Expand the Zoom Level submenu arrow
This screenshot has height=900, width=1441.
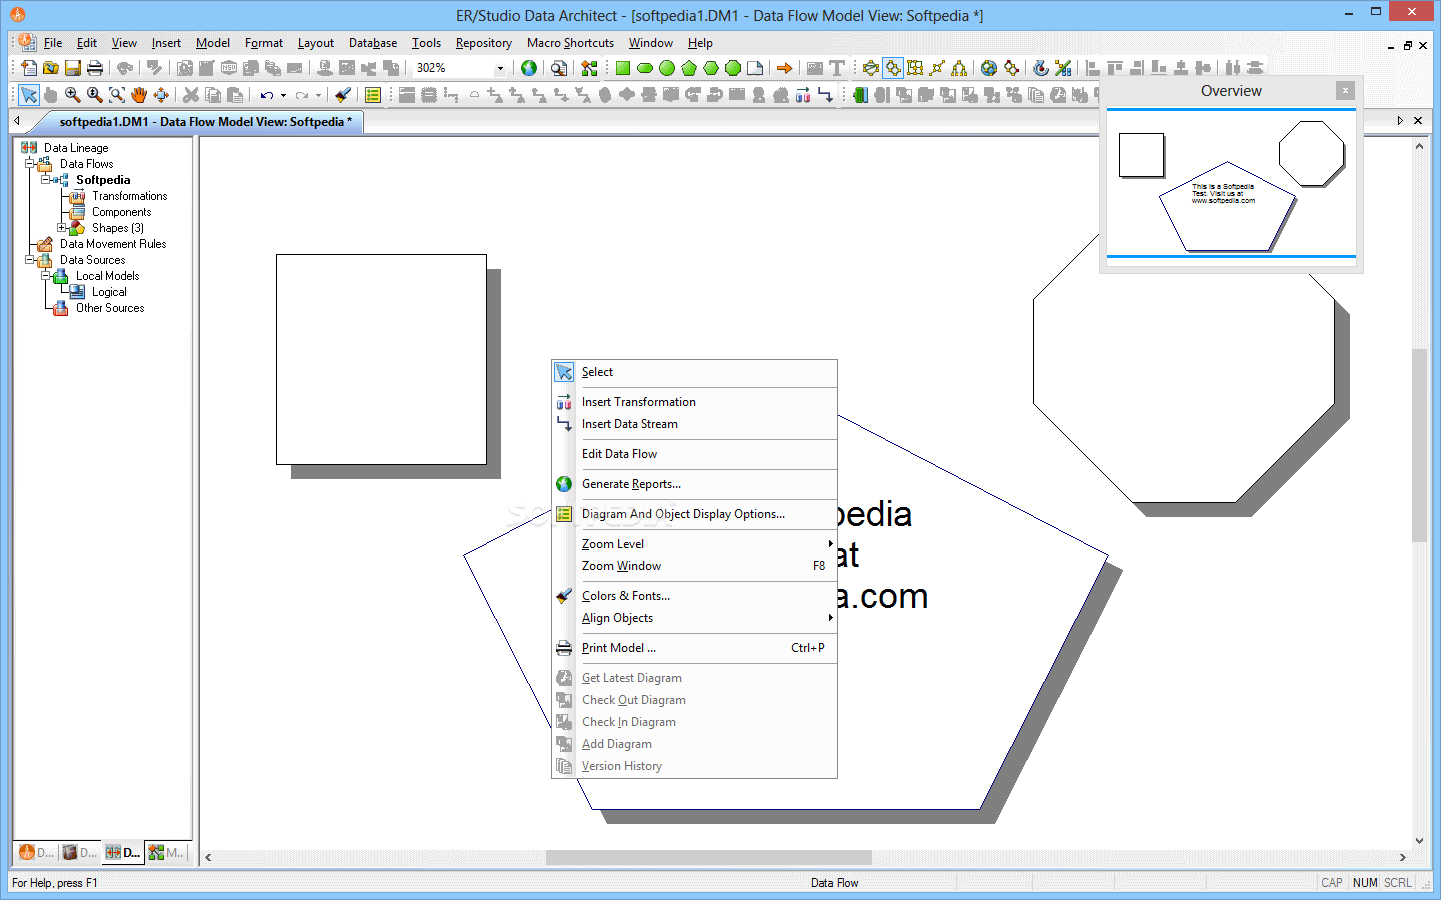point(830,544)
